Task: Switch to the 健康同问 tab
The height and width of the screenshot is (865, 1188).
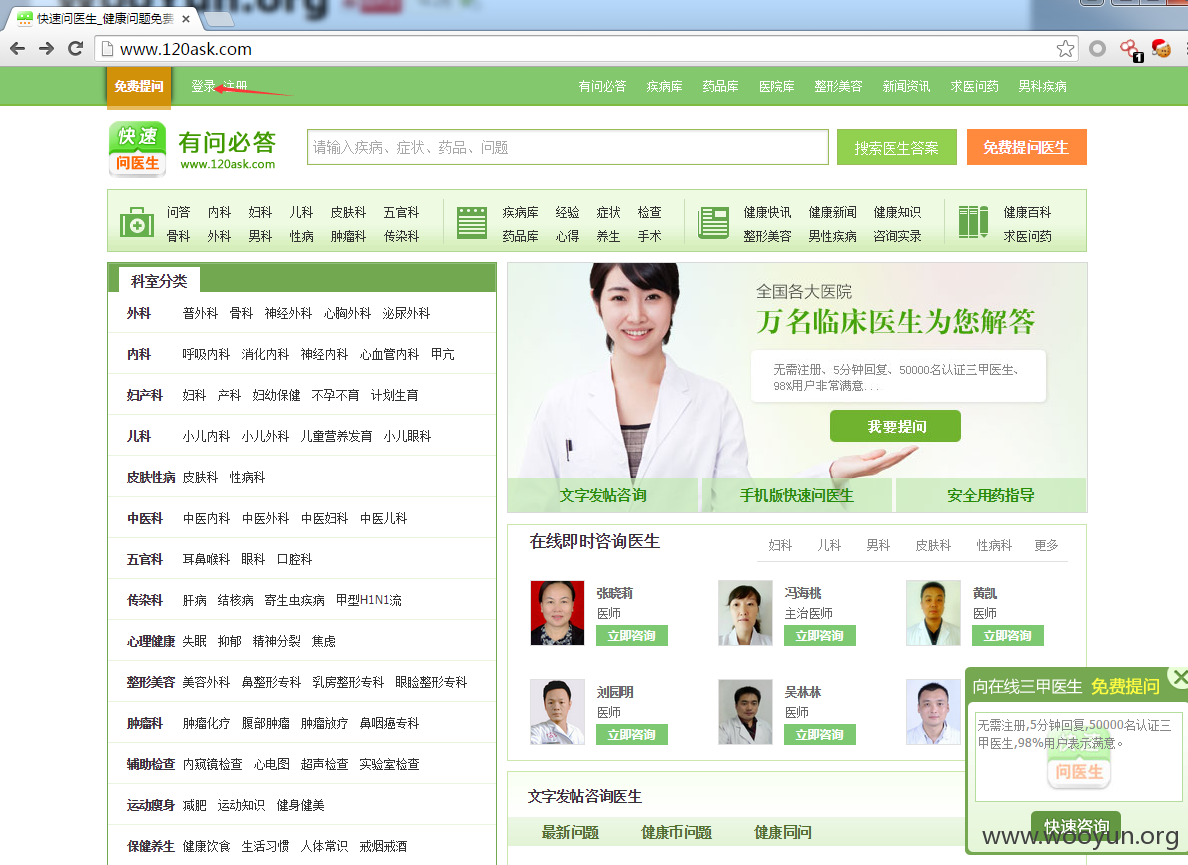Action: 783,832
